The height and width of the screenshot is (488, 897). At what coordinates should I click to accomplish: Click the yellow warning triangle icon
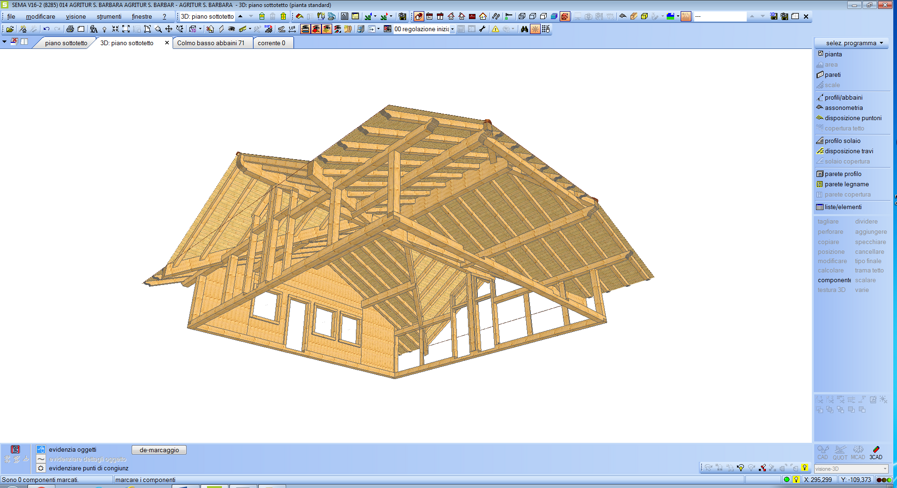(495, 30)
